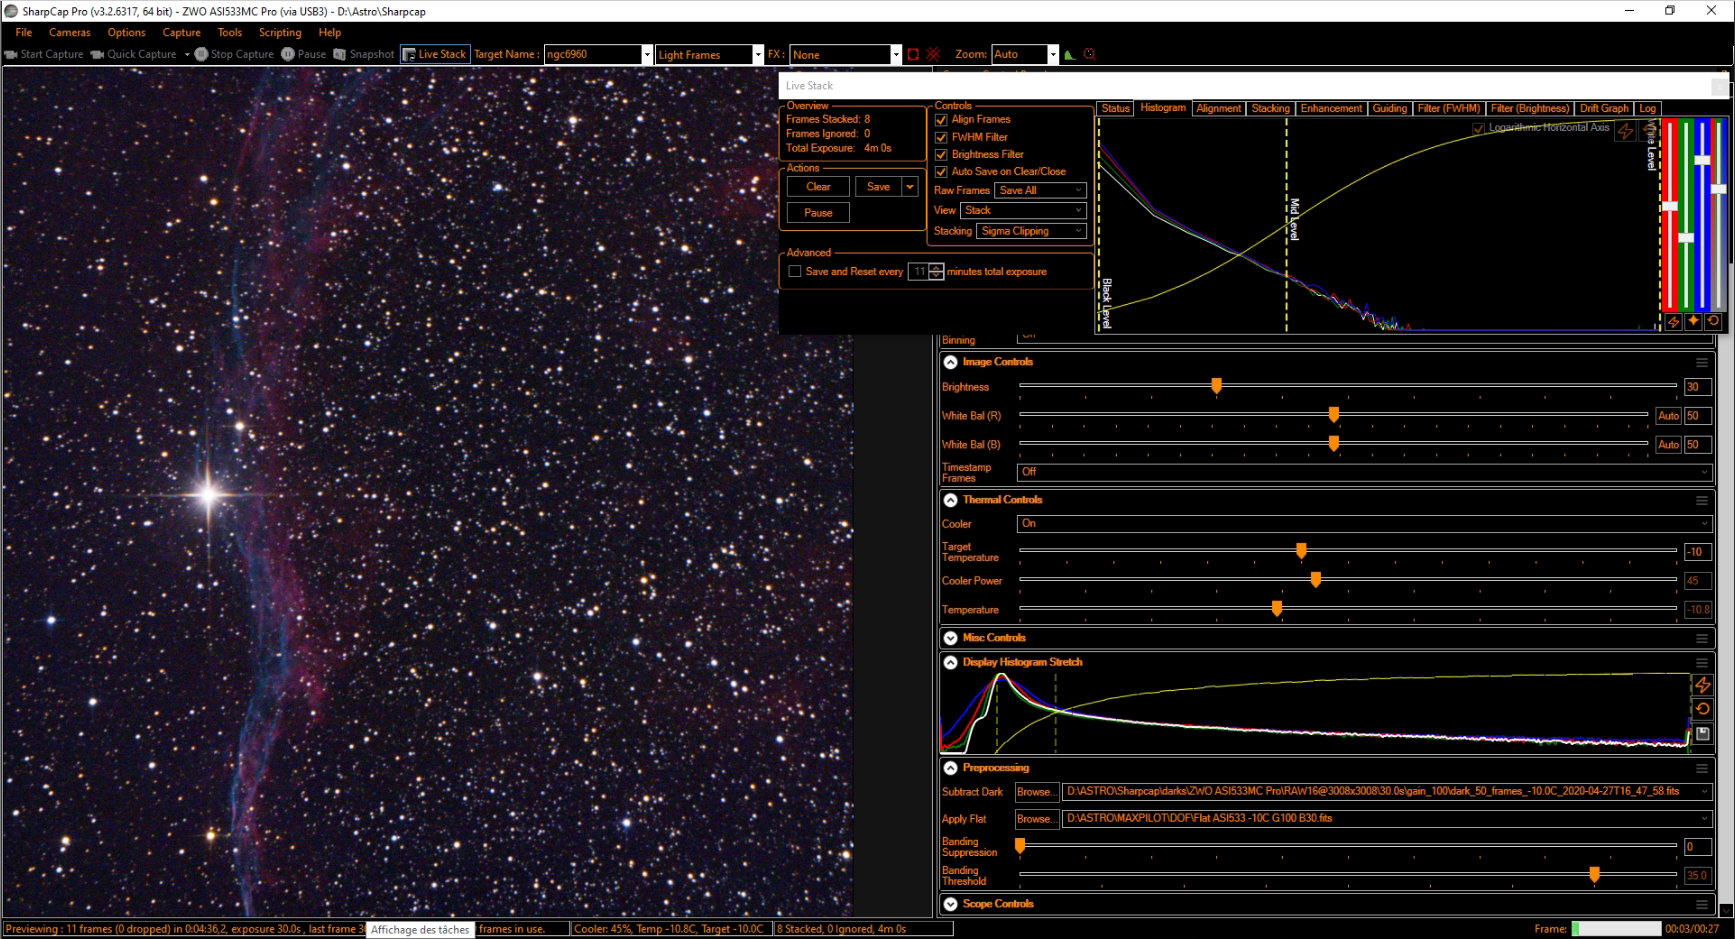Image resolution: width=1735 pixels, height=939 pixels.
Task: Open the Image Controls panel menu icon
Action: (x=1702, y=362)
